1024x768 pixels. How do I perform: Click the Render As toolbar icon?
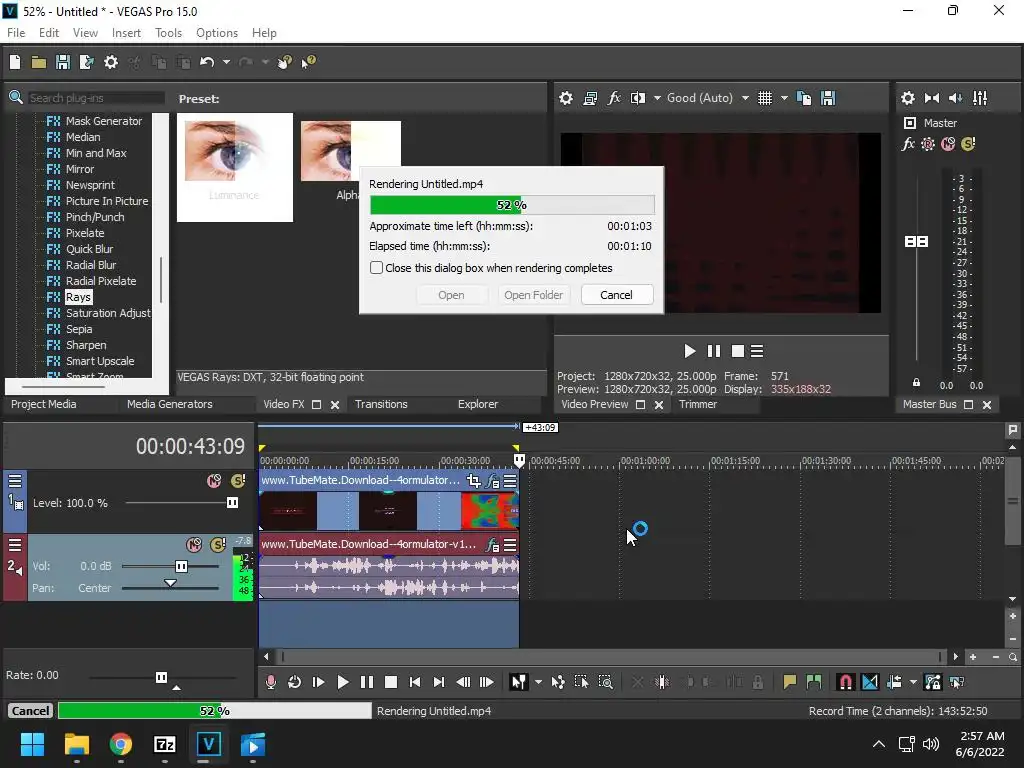(x=86, y=62)
